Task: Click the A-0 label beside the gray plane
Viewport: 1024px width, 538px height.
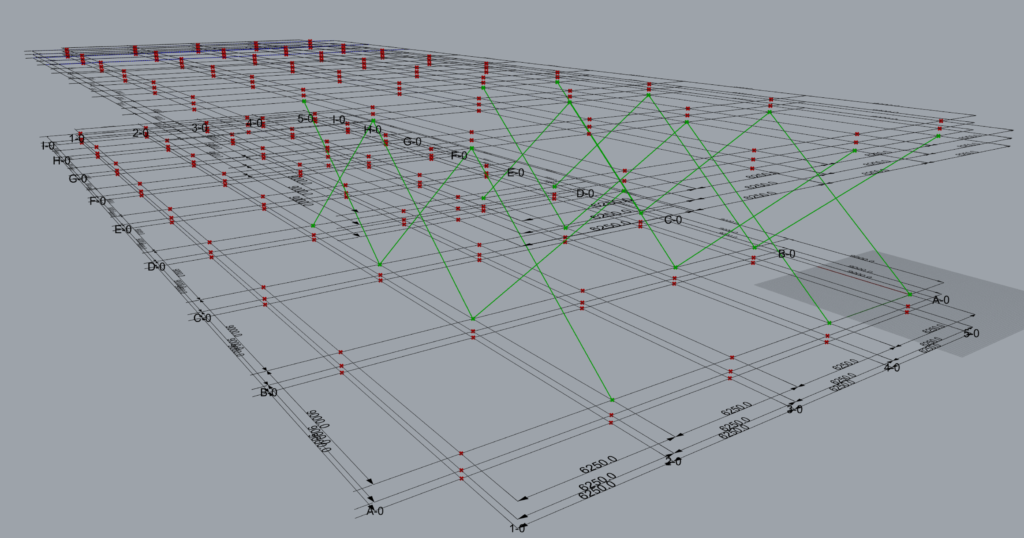Action: tap(940, 300)
